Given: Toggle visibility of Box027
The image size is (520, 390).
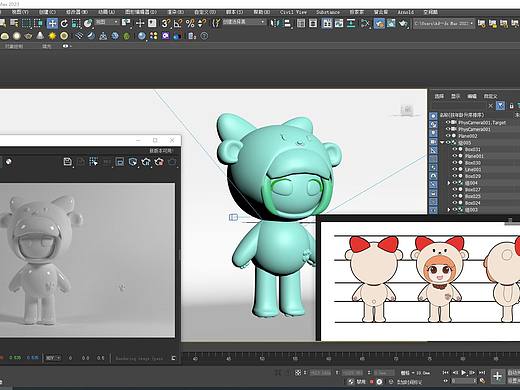Looking at the screenshot, I should (454, 189).
